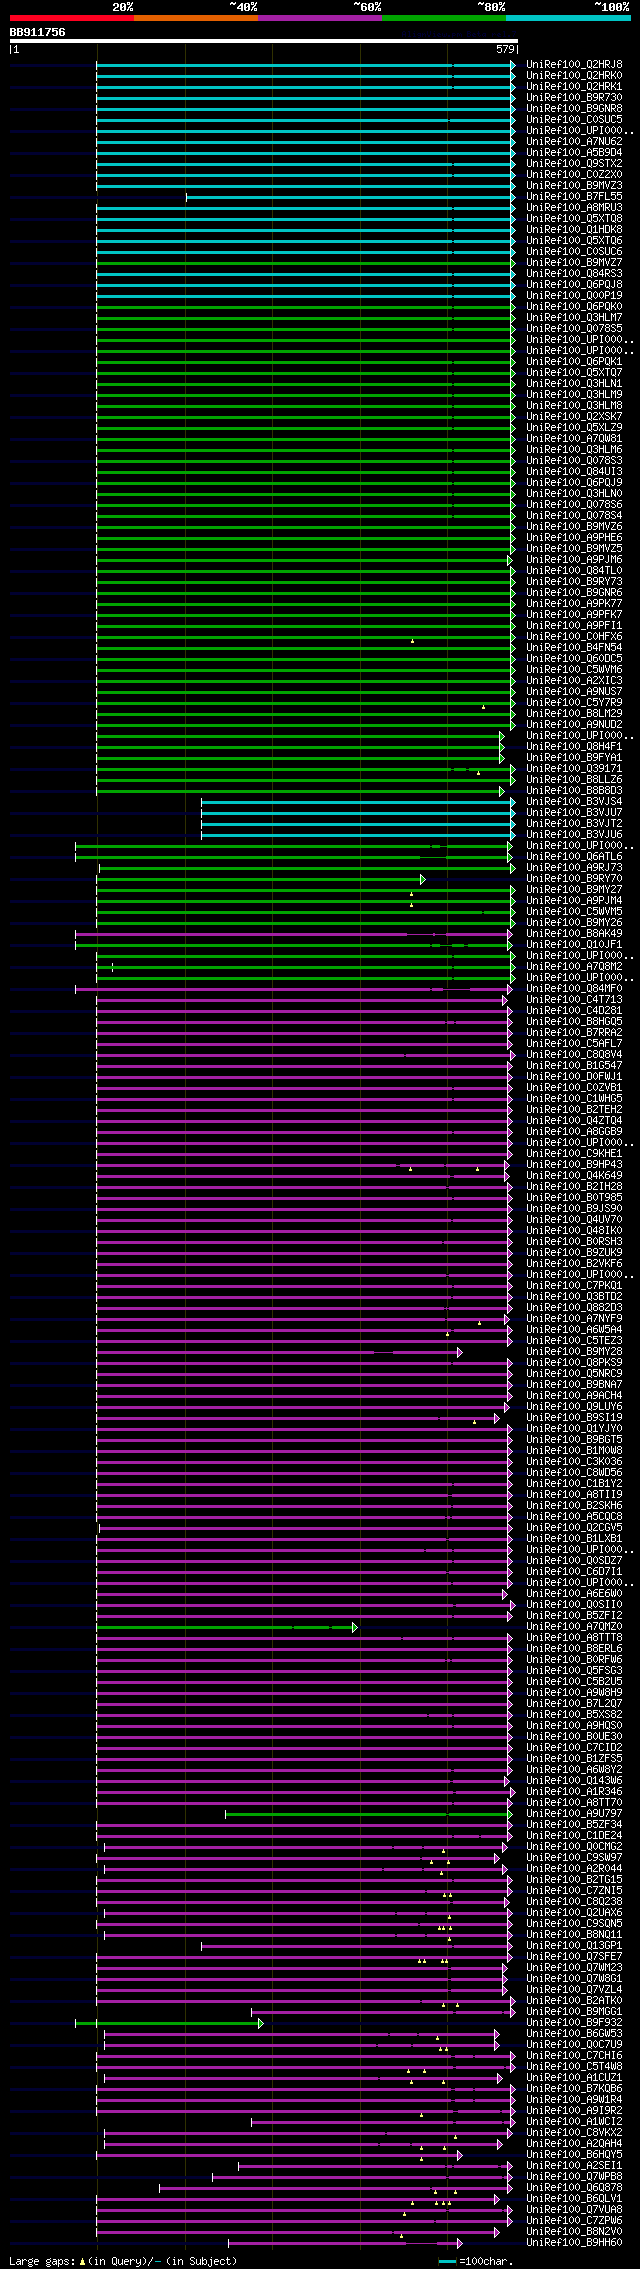
Task: Select the UniRef100_D0FWJ1 label
Action: [x=574, y=1076]
